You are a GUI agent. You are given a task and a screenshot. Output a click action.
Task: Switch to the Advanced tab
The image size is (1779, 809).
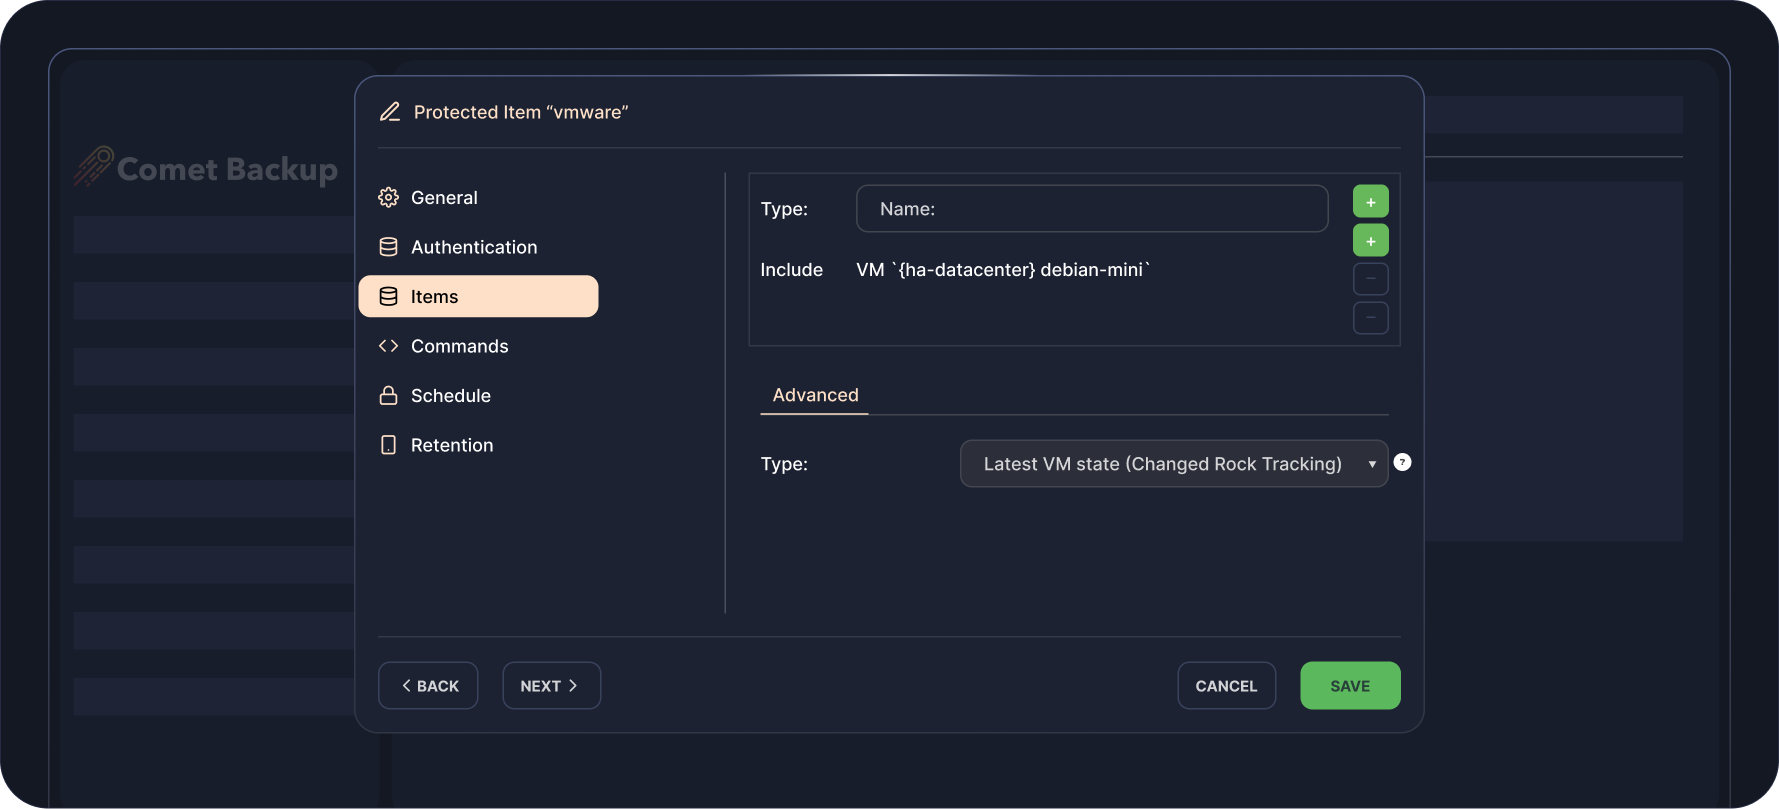[x=815, y=395]
